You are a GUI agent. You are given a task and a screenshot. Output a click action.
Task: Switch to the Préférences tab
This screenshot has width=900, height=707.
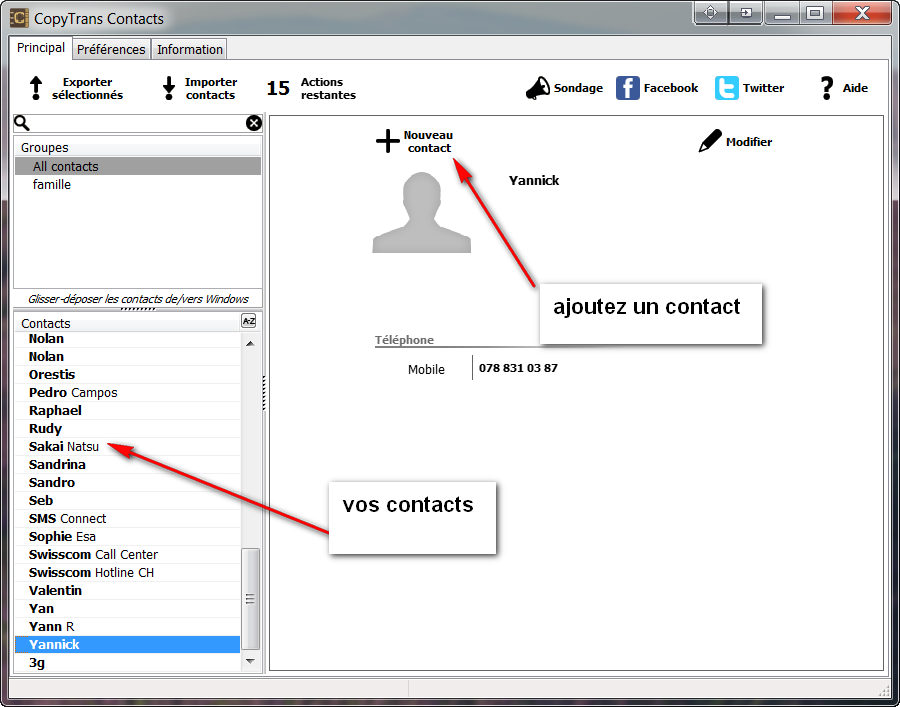(x=111, y=48)
